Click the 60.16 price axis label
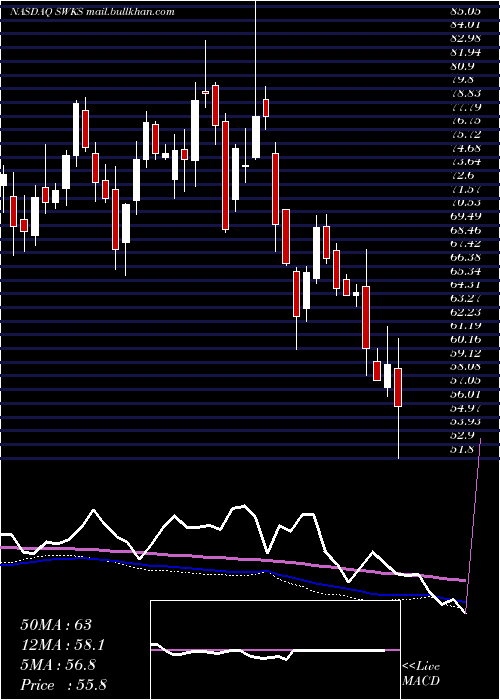Viewport: 500px width, 700px height. point(466,342)
